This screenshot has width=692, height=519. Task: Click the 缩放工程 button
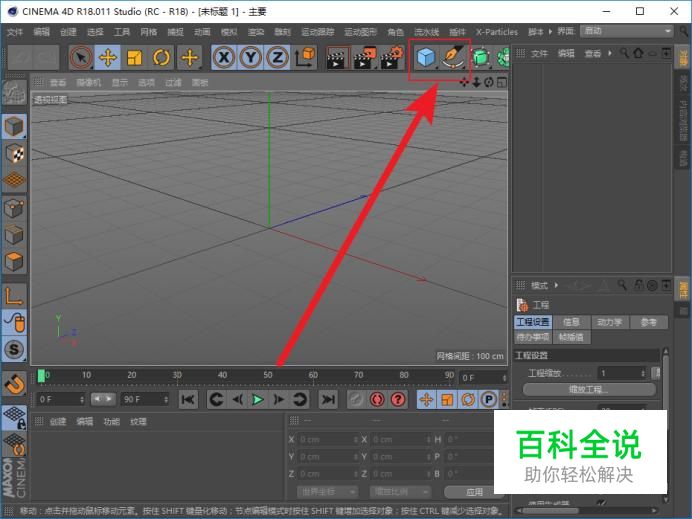(588, 389)
